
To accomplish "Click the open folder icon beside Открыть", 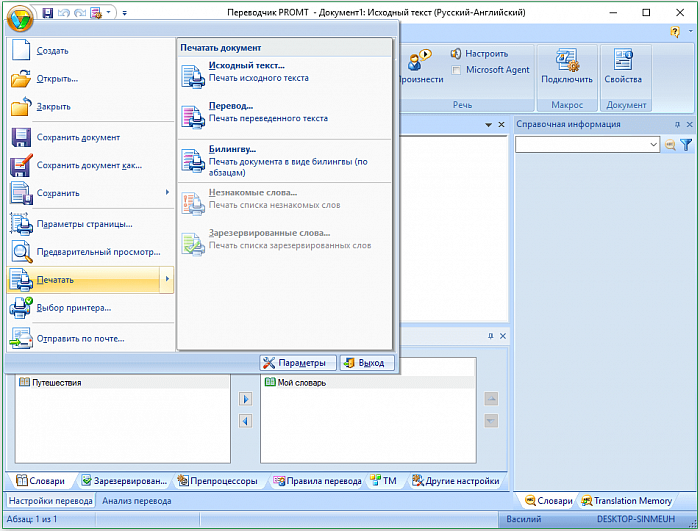I will [x=21, y=78].
